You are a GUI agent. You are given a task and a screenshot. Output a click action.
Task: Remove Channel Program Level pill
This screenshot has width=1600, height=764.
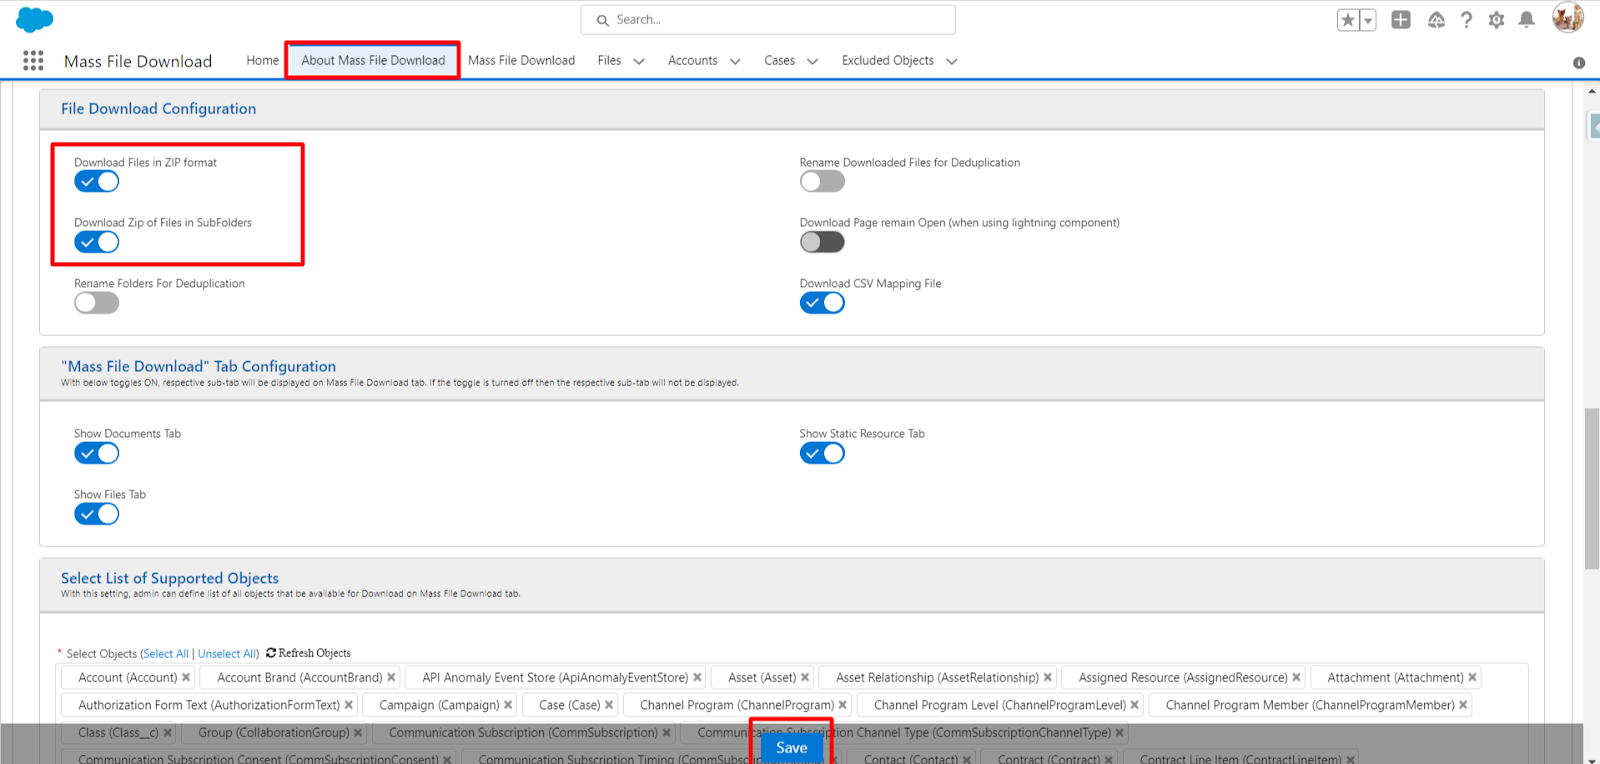click(x=1134, y=705)
